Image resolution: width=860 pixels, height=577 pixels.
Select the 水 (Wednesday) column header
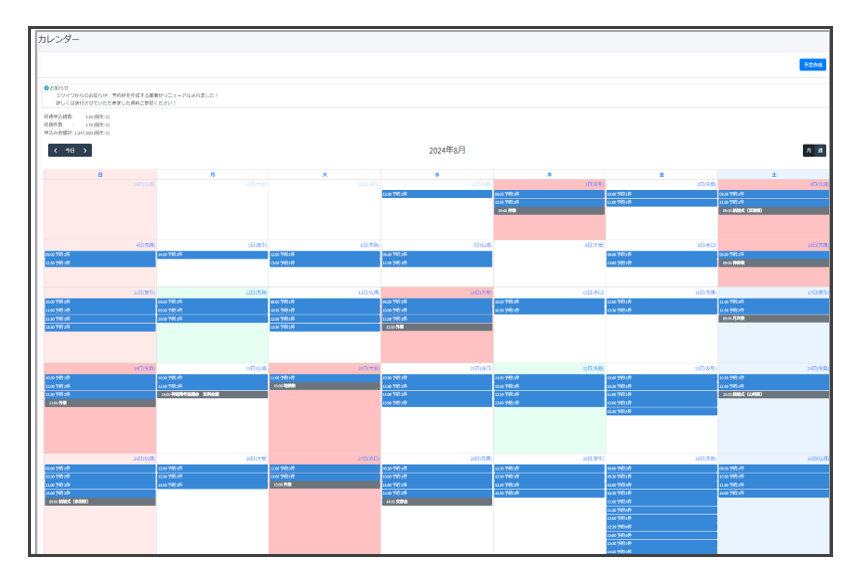coord(436,175)
